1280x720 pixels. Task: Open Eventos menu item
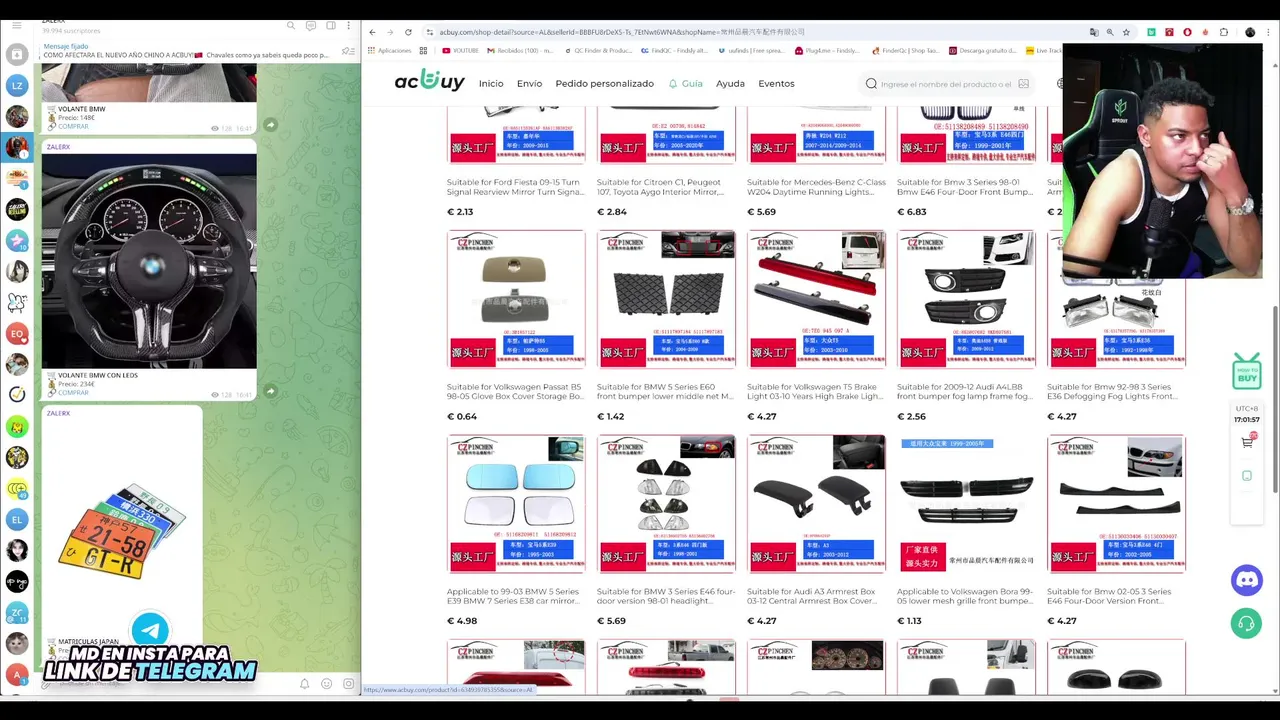pos(776,84)
